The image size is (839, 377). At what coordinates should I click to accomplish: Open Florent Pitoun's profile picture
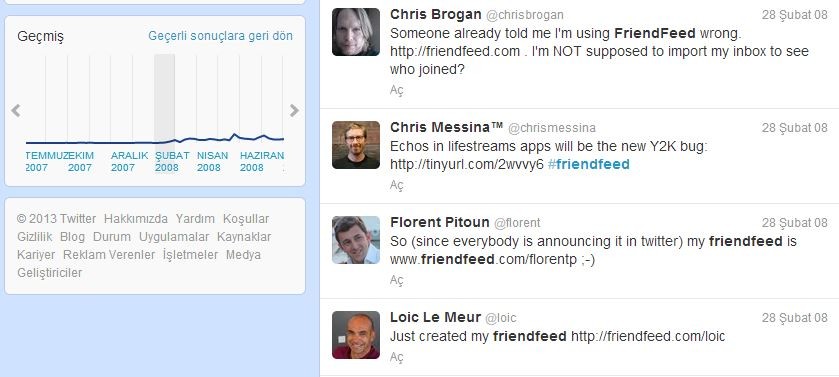[356, 240]
